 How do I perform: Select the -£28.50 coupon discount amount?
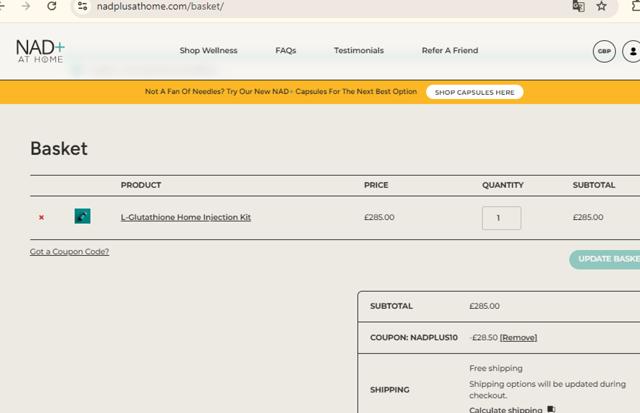coord(484,338)
